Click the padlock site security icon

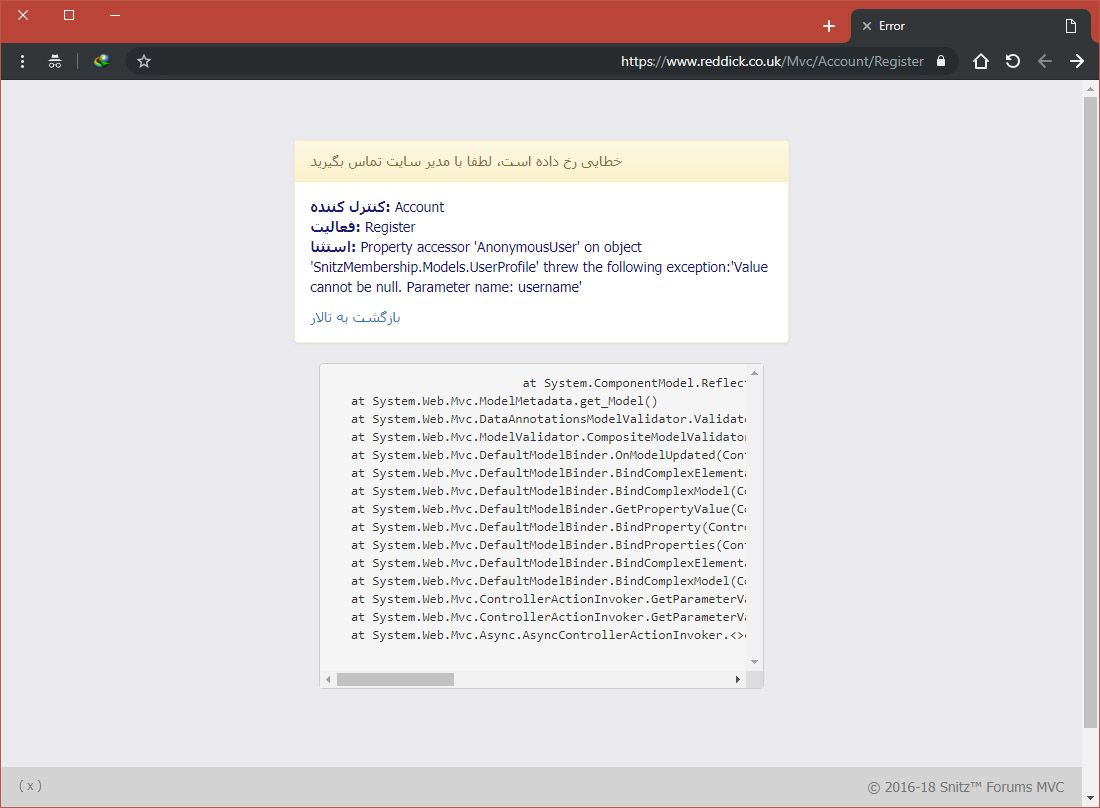(940, 61)
